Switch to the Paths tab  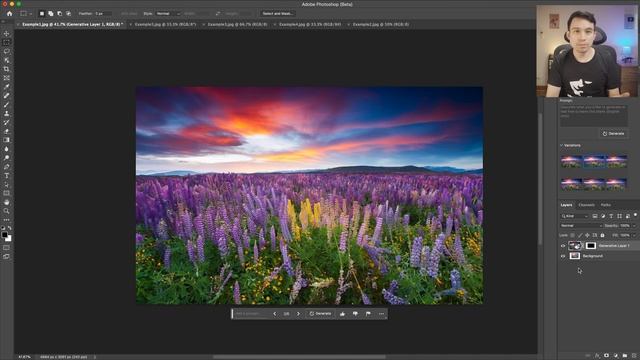[x=606, y=205]
